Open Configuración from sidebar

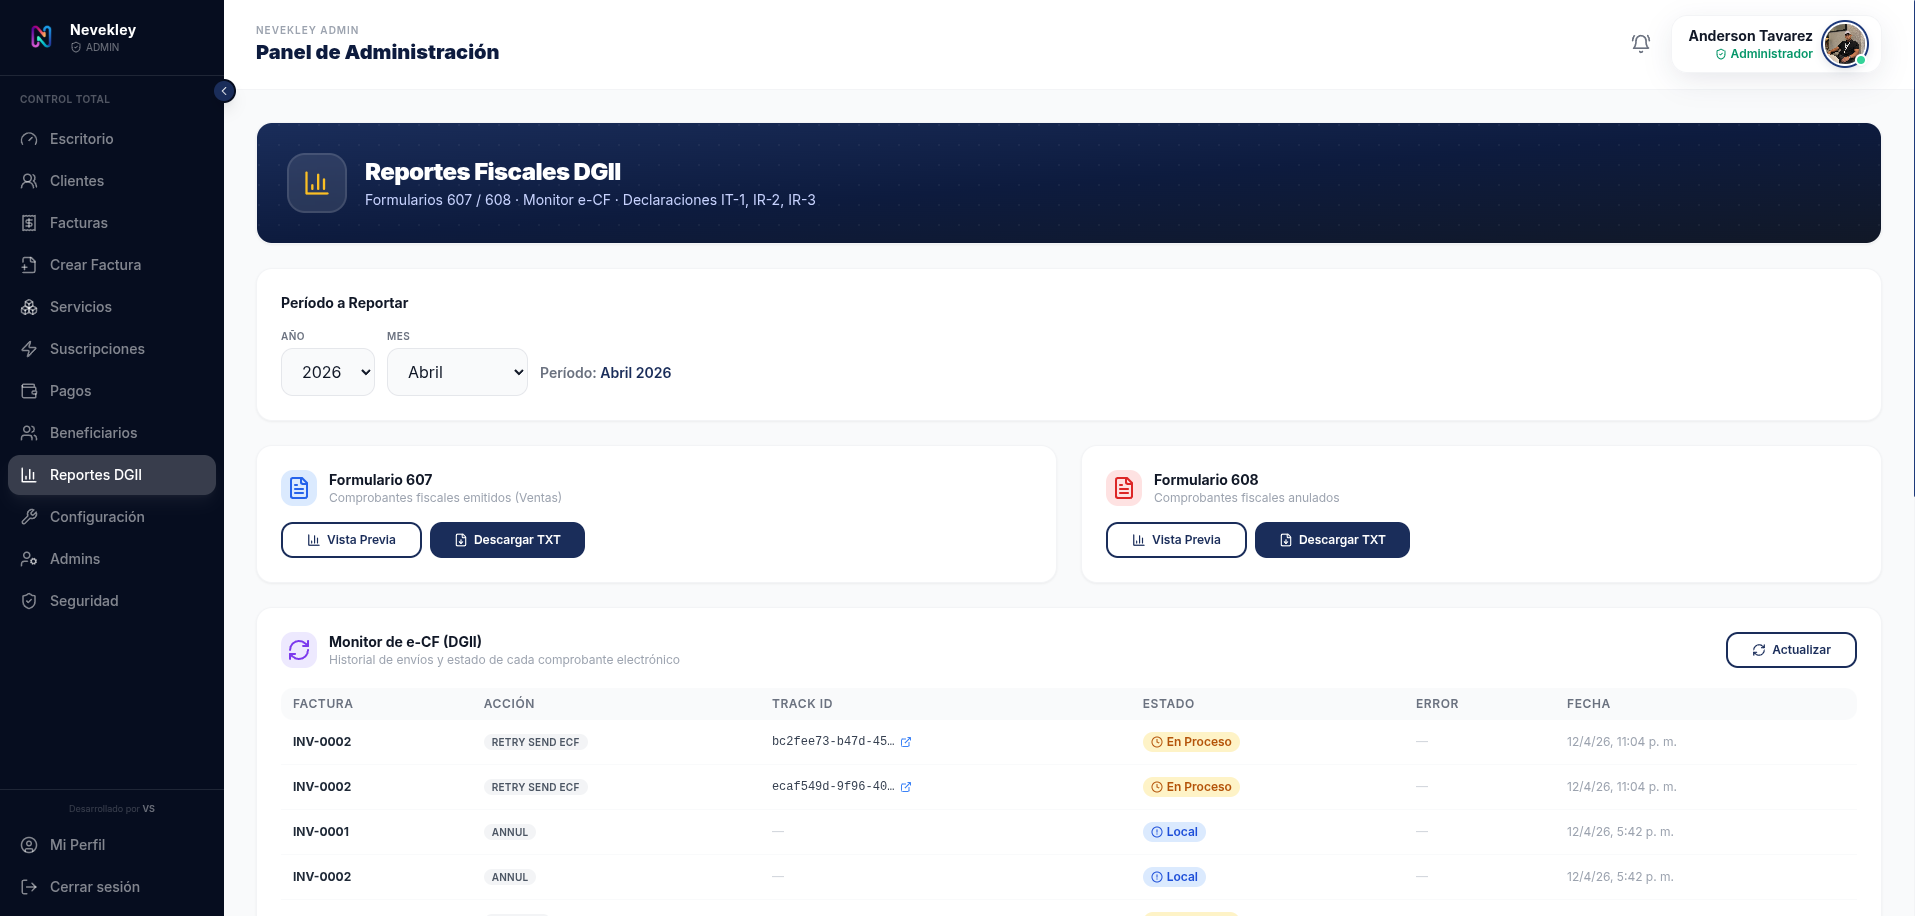(112, 517)
